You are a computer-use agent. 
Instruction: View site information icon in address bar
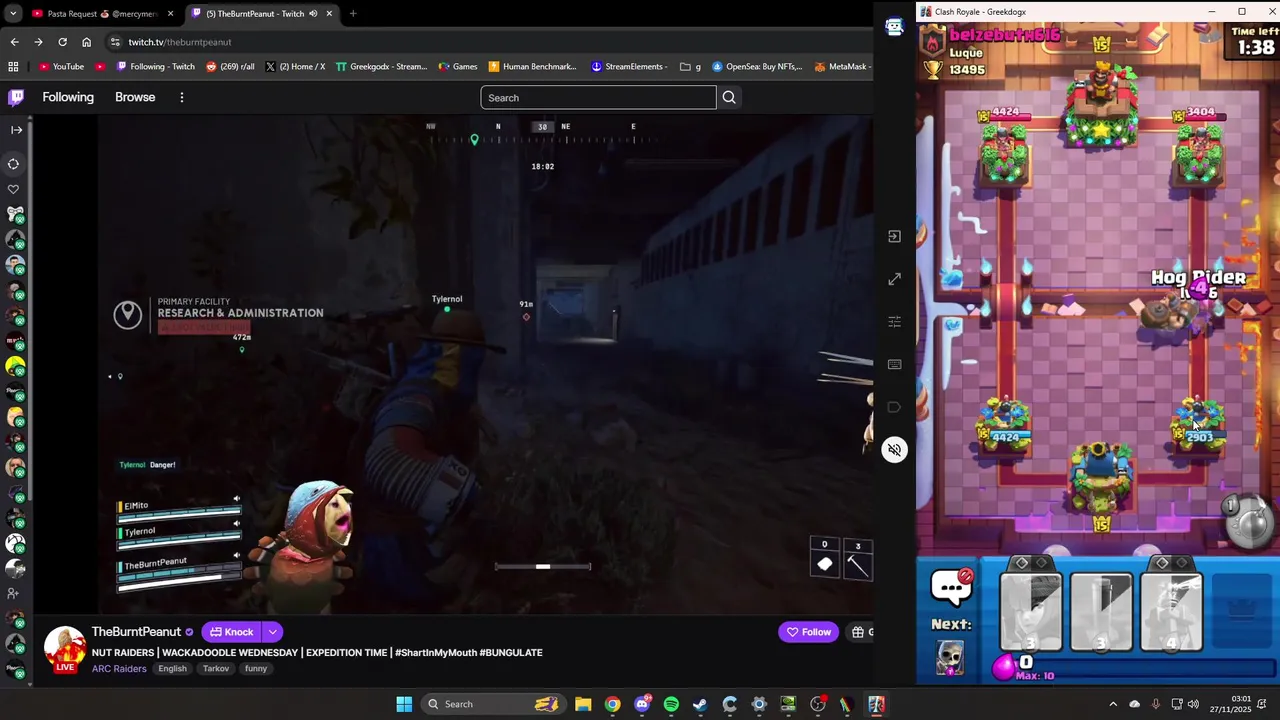[x=116, y=42]
